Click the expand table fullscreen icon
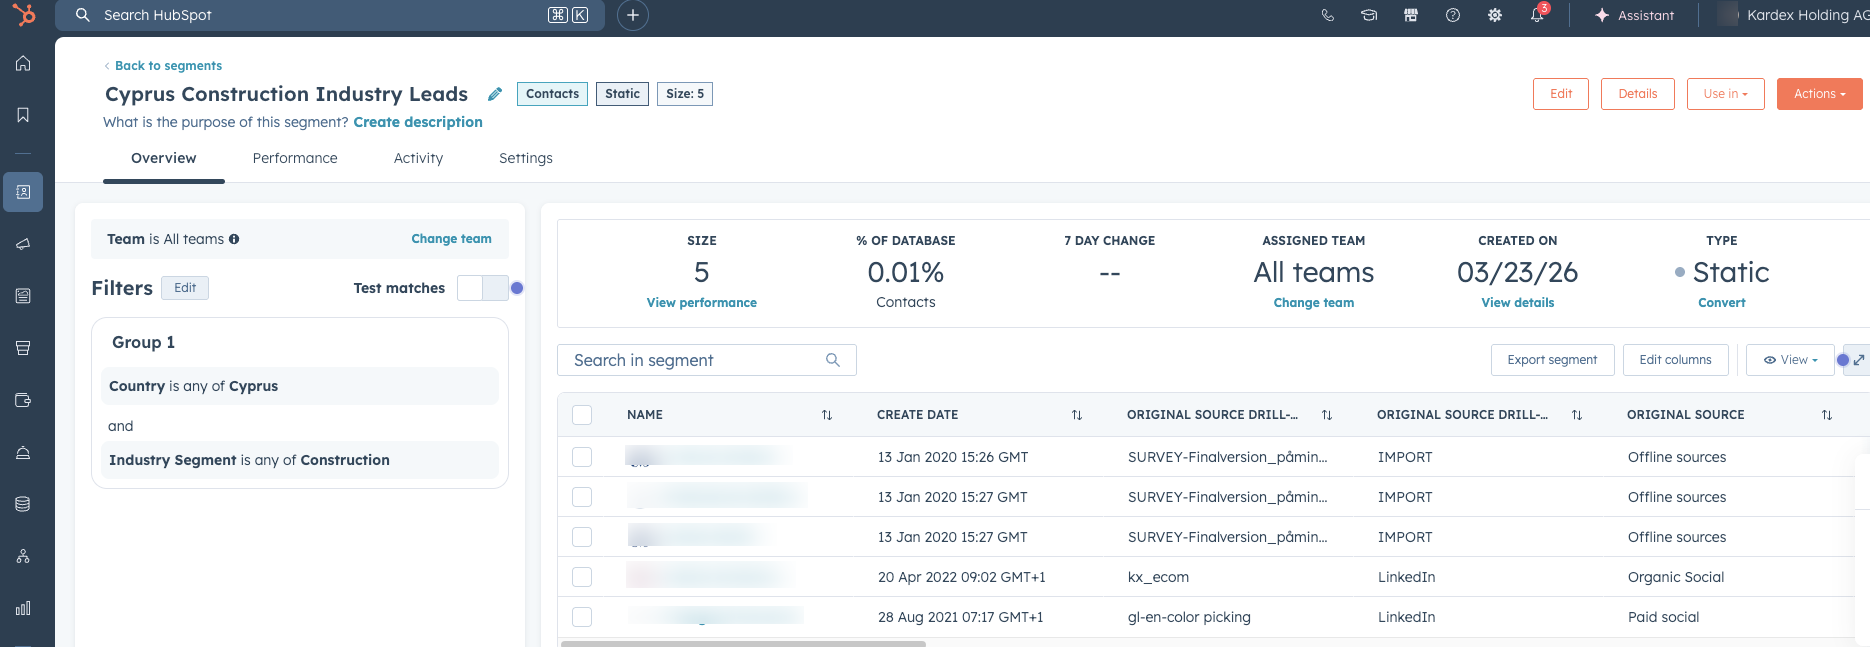This screenshot has height=647, width=1870. (1858, 360)
